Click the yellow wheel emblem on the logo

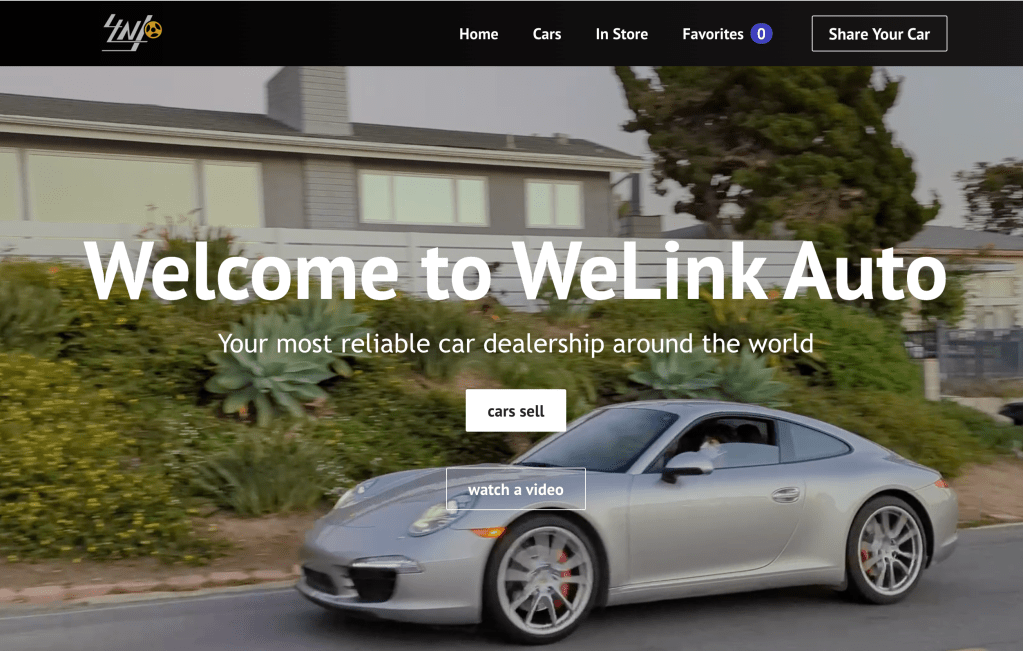coord(153,29)
